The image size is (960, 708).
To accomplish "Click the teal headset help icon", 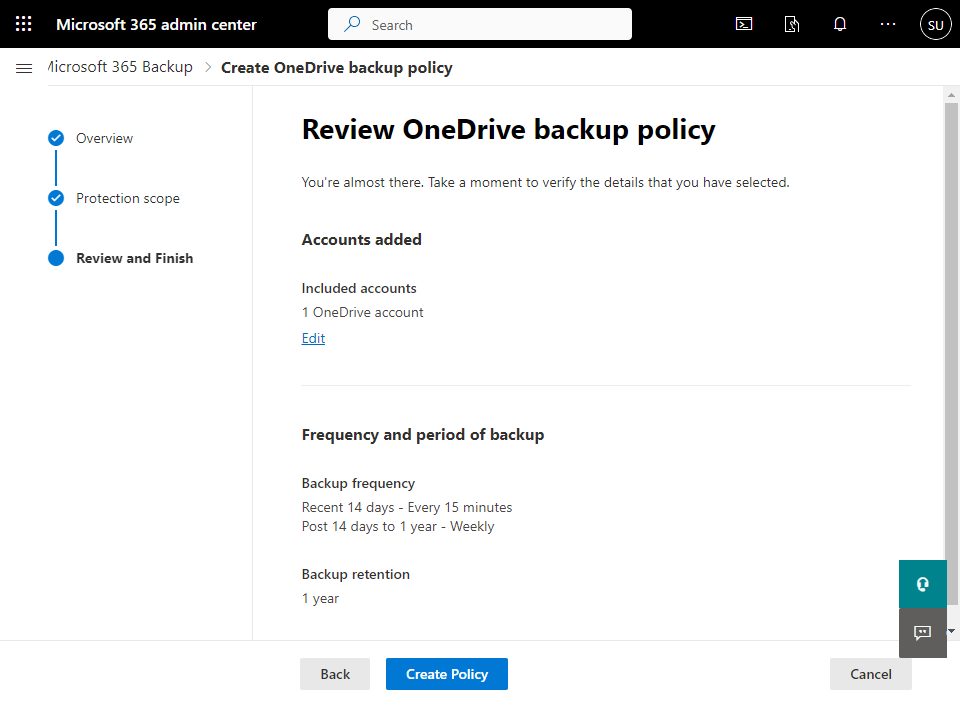I will 922,584.
